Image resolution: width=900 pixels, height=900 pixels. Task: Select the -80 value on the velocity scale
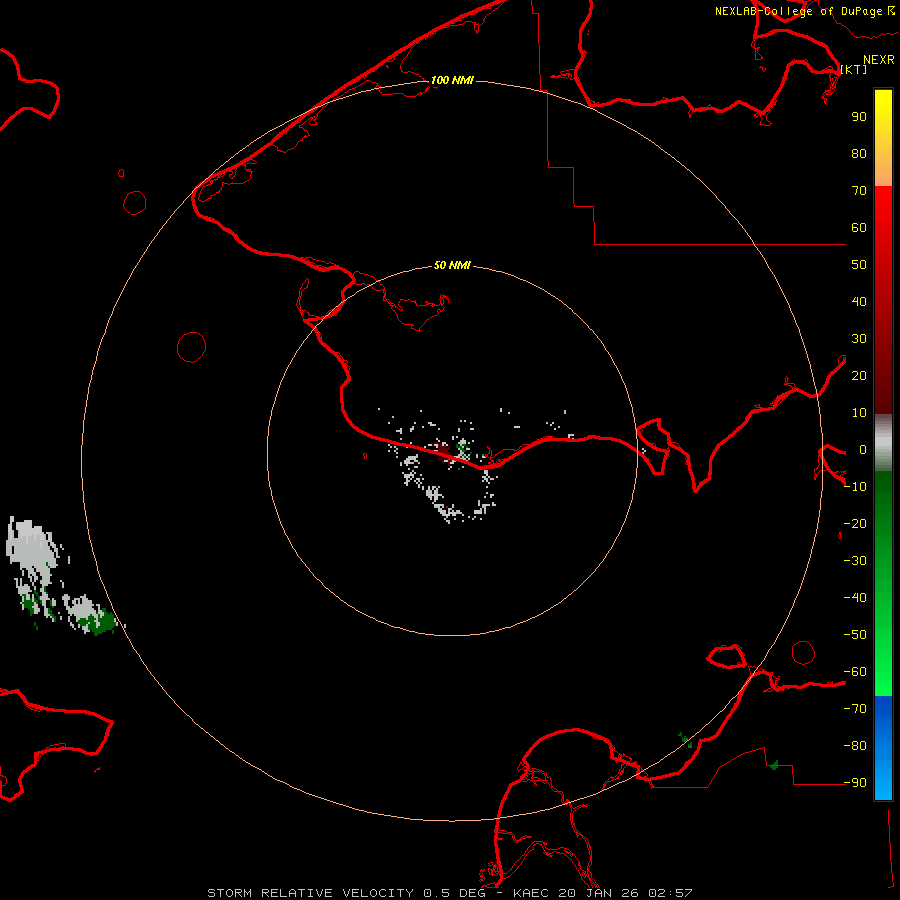click(x=855, y=746)
